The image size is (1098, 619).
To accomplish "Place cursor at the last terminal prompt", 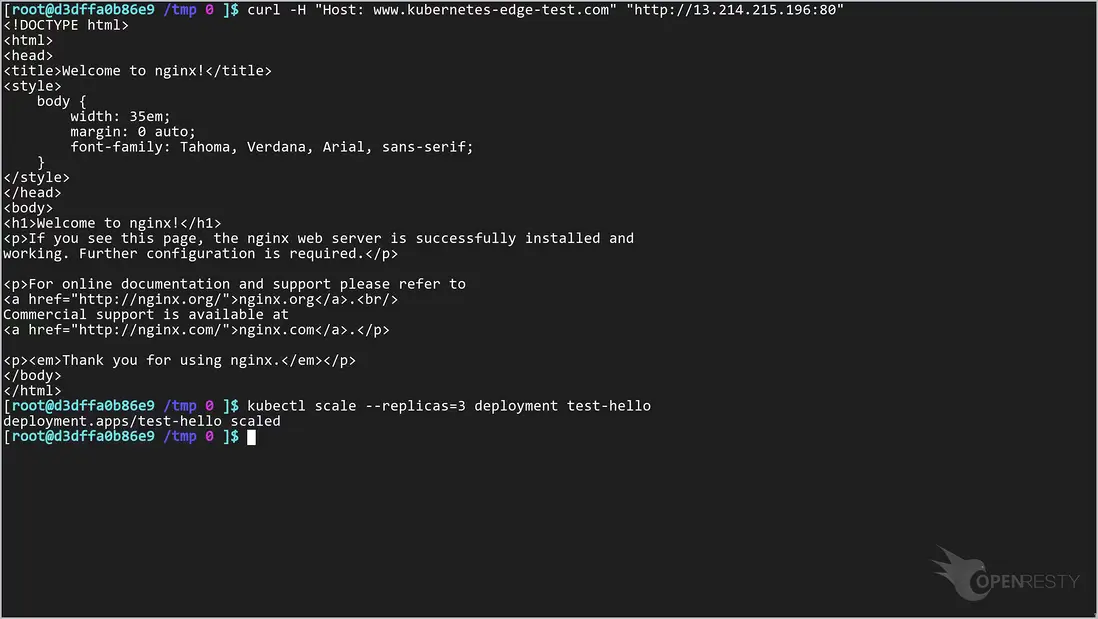I will (252, 437).
